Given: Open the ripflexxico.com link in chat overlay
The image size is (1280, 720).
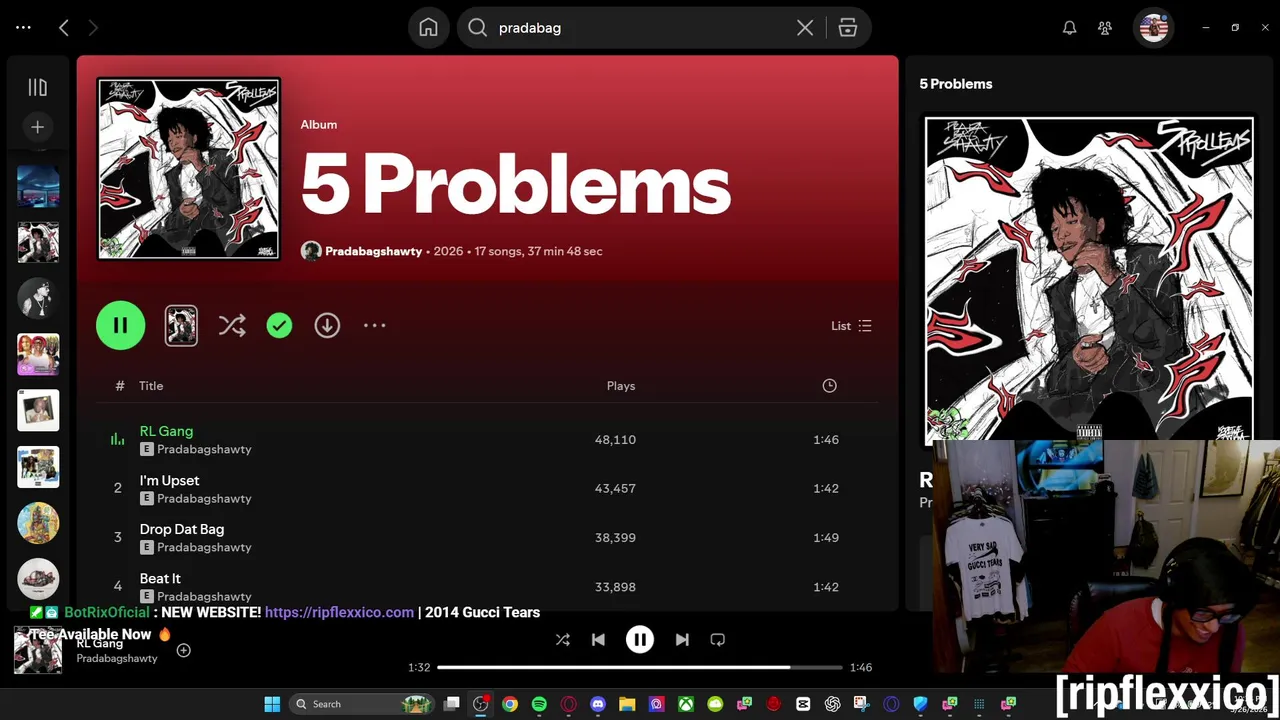Looking at the screenshot, I should (x=339, y=612).
